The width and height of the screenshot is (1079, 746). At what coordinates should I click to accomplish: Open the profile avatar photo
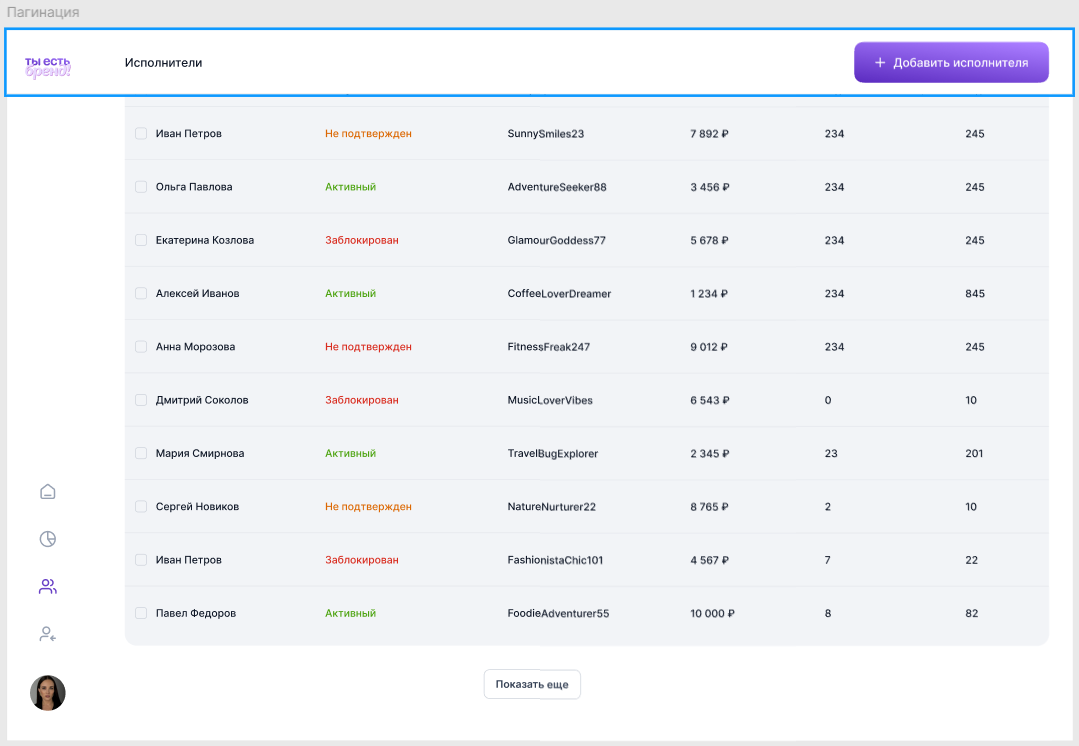(48, 693)
